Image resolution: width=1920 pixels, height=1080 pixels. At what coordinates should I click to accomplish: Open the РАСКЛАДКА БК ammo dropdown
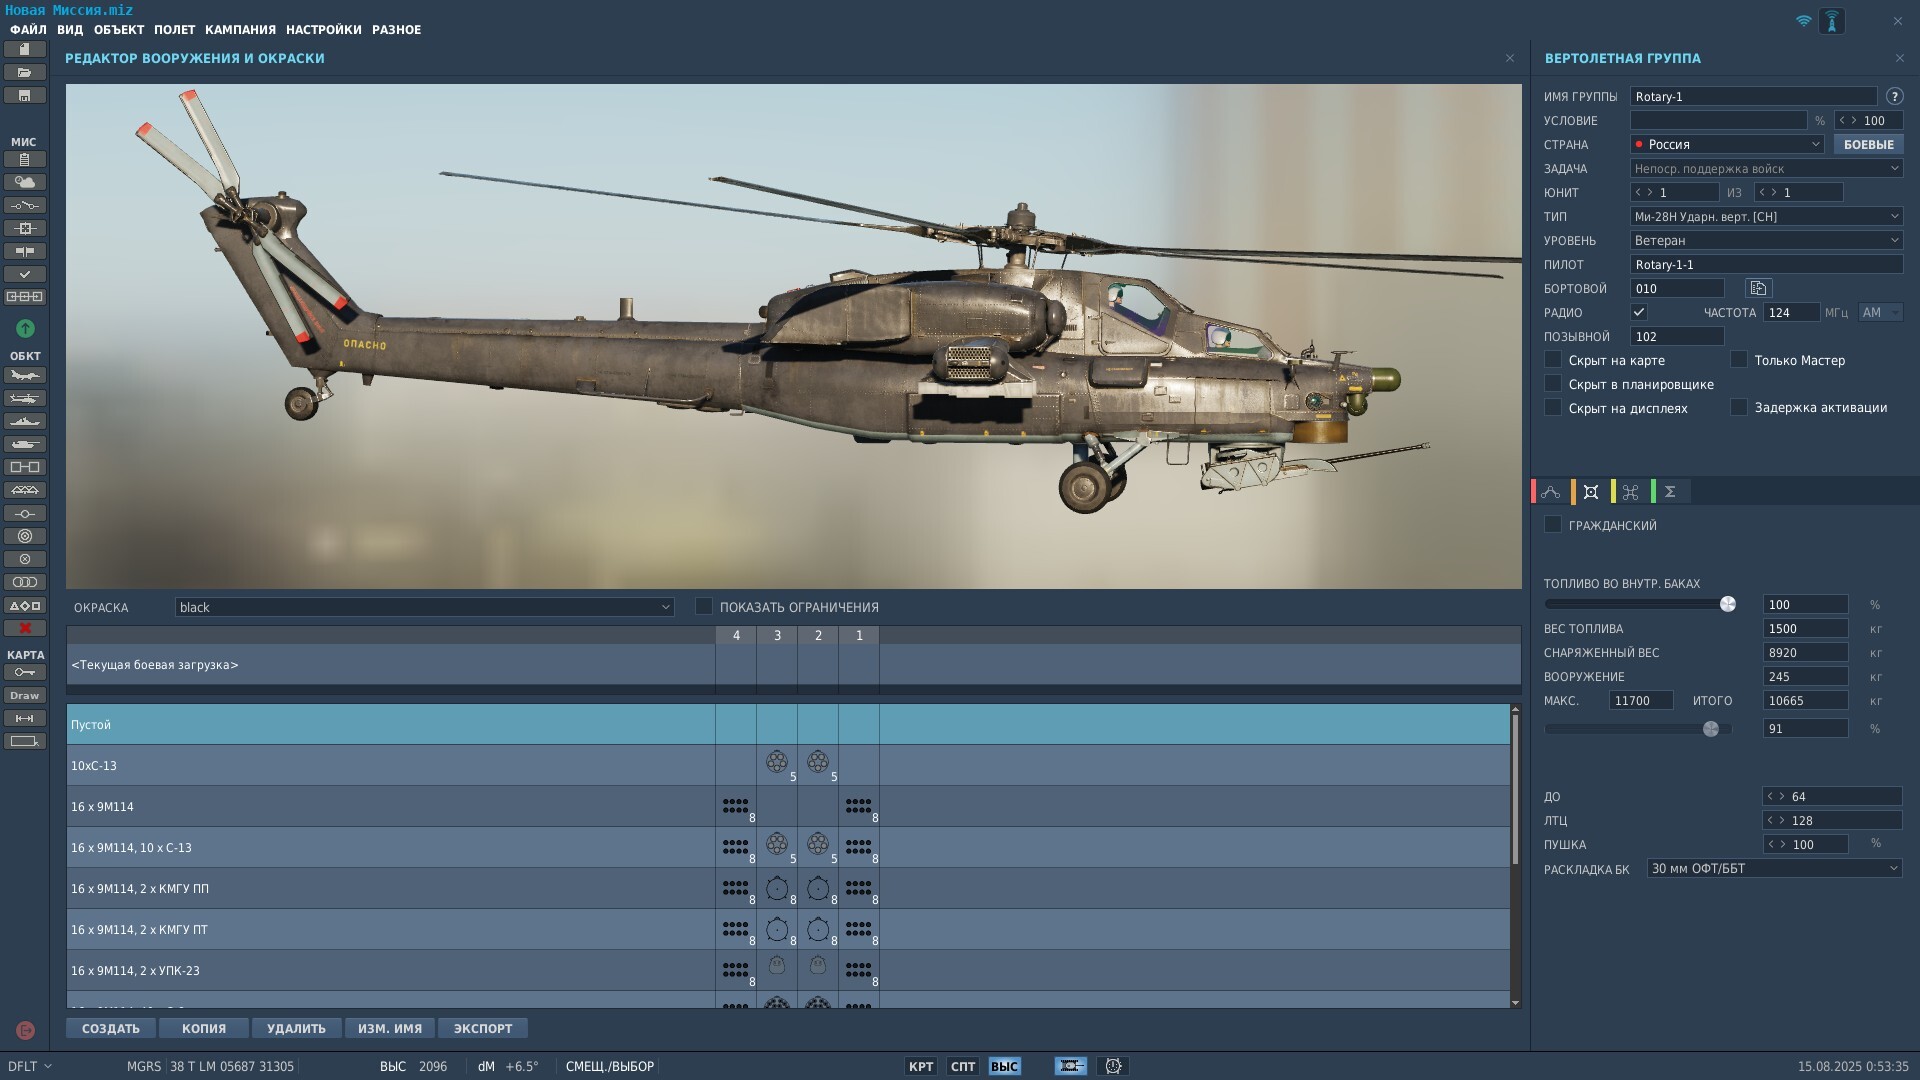pos(1774,868)
